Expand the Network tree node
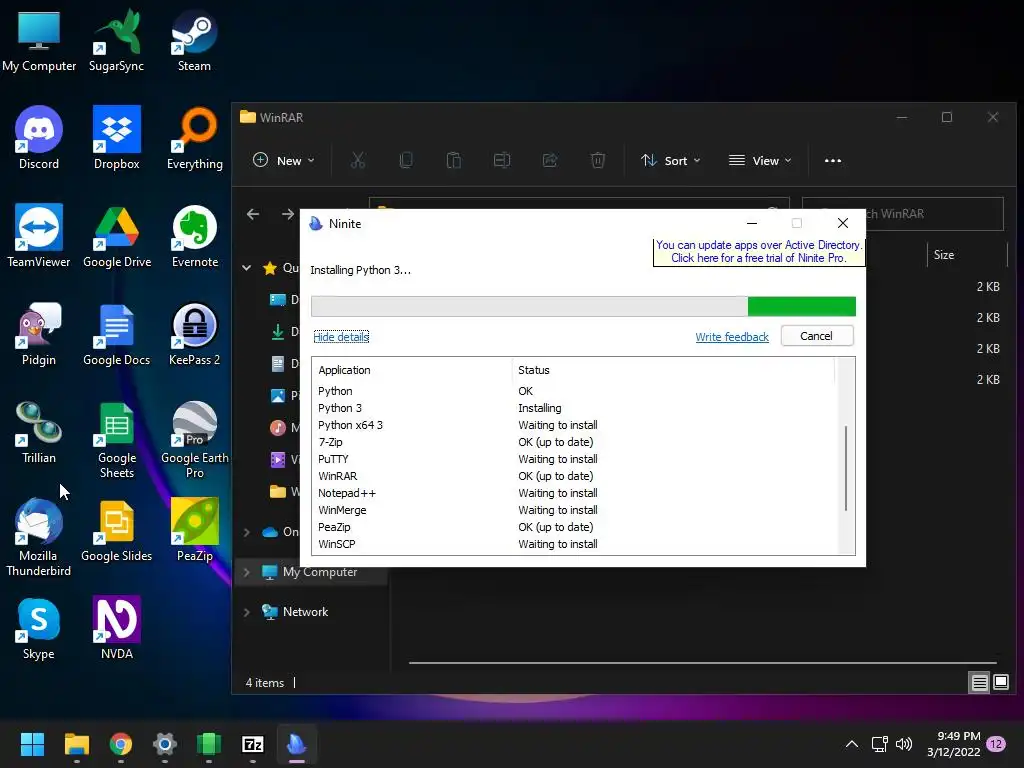 pyautogui.click(x=247, y=612)
